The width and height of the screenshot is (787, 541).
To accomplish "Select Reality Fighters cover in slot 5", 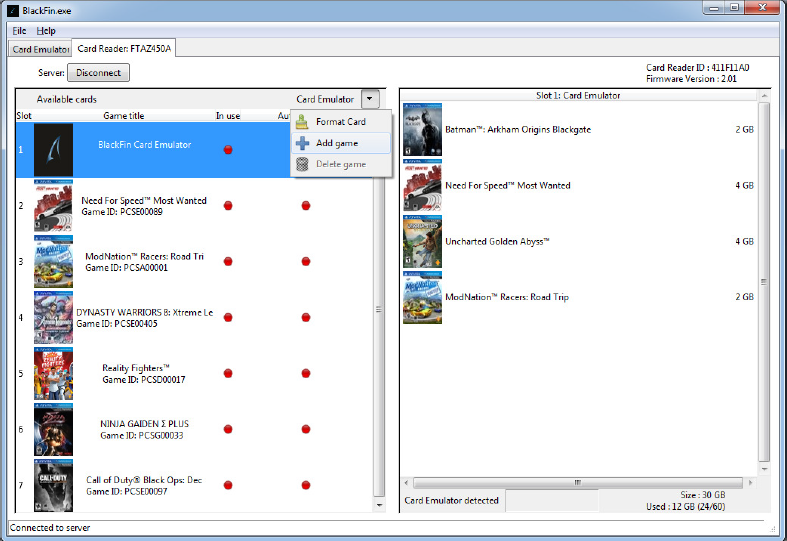I will (x=53, y=373).
